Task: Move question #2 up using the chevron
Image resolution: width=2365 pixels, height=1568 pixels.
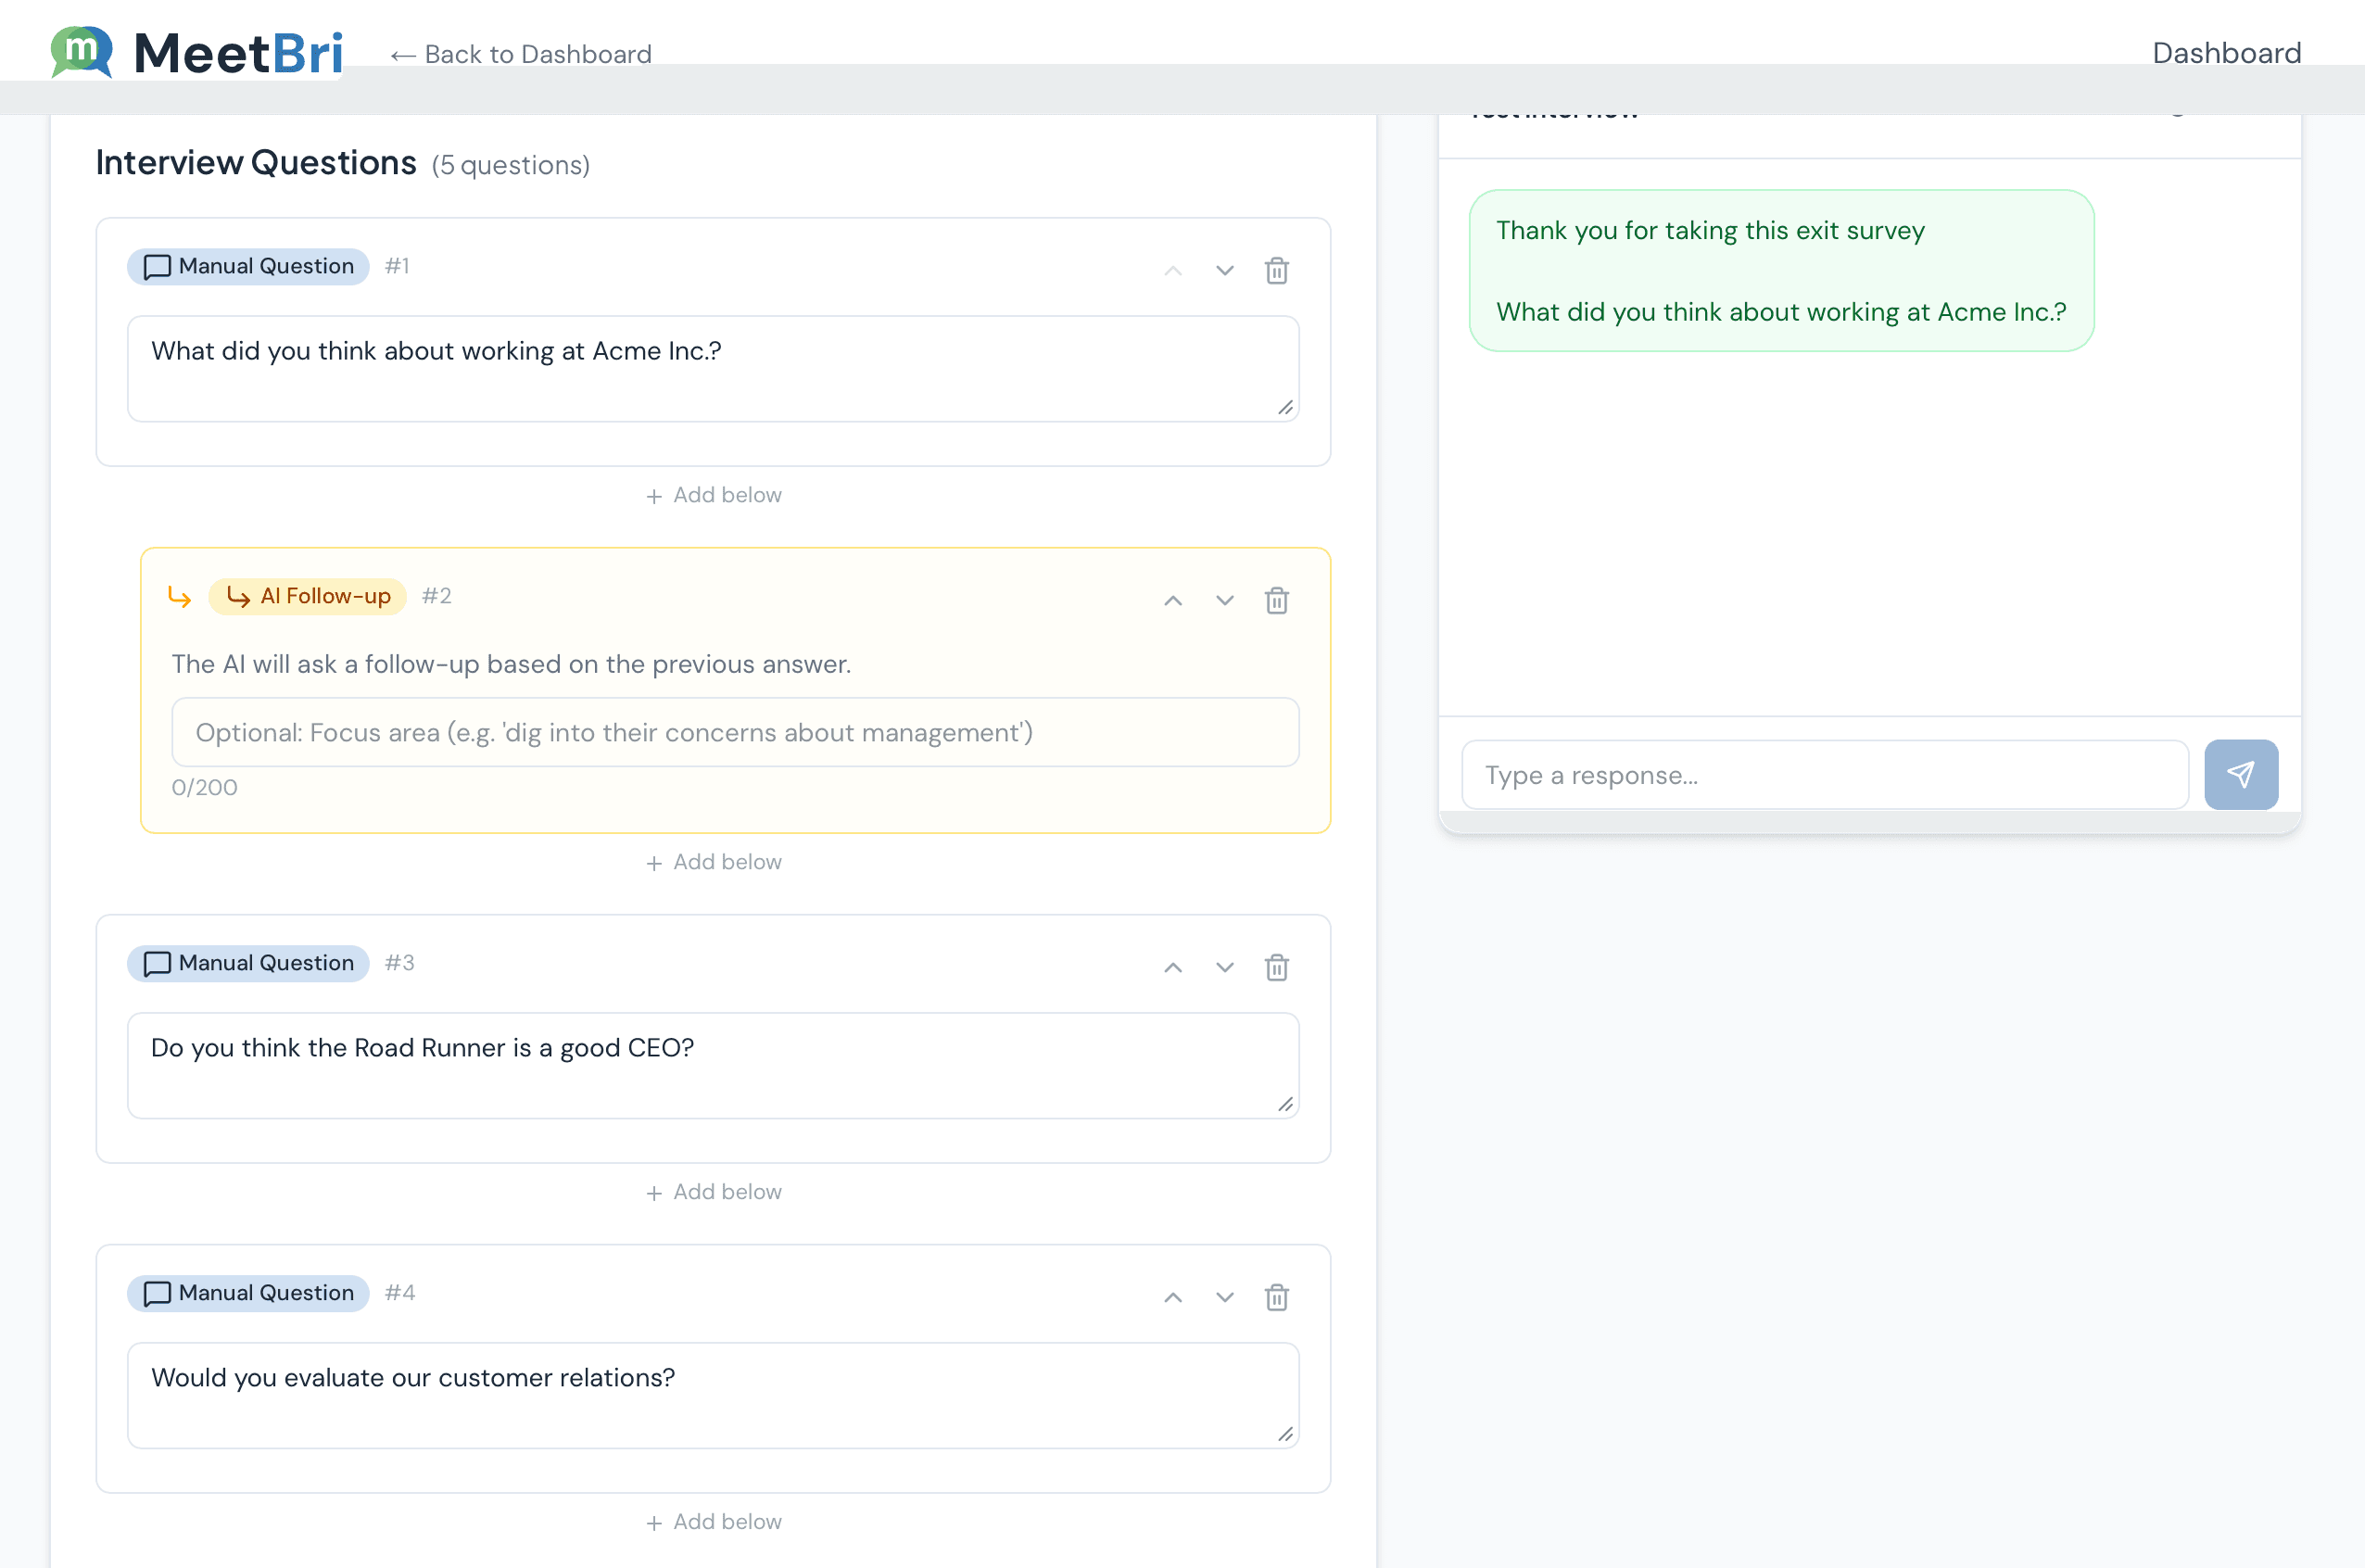Action: [1172, 600]
